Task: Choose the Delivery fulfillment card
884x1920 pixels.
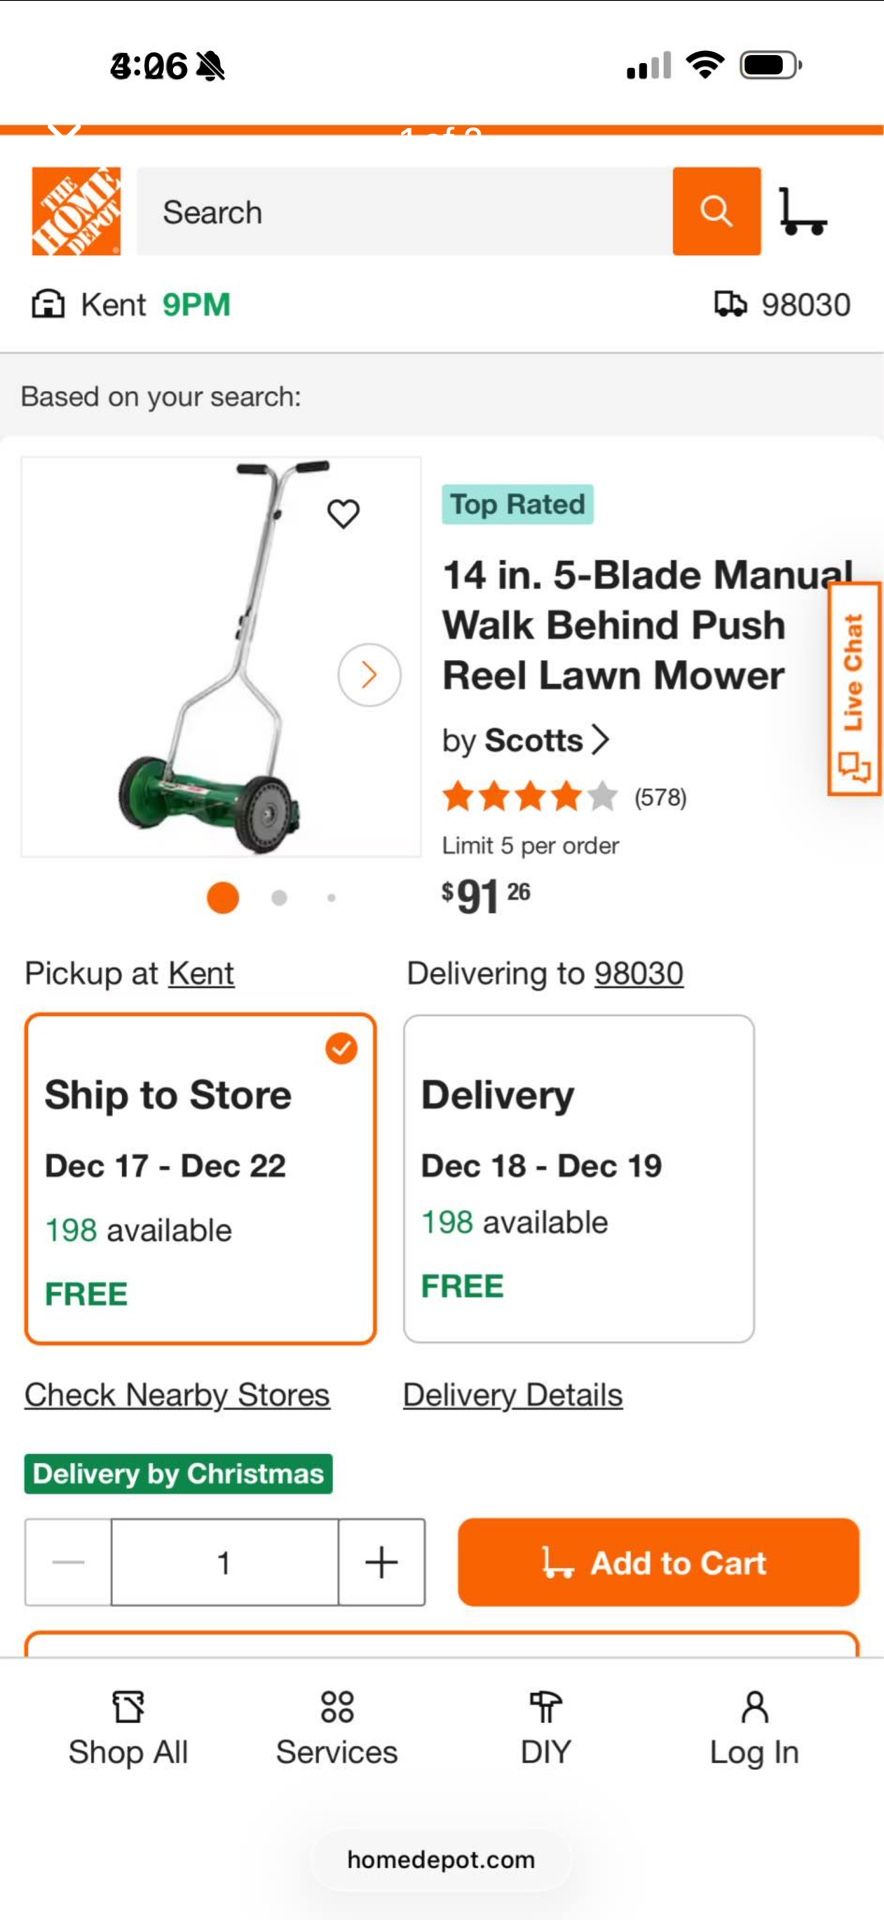Action: (578, 1178)
